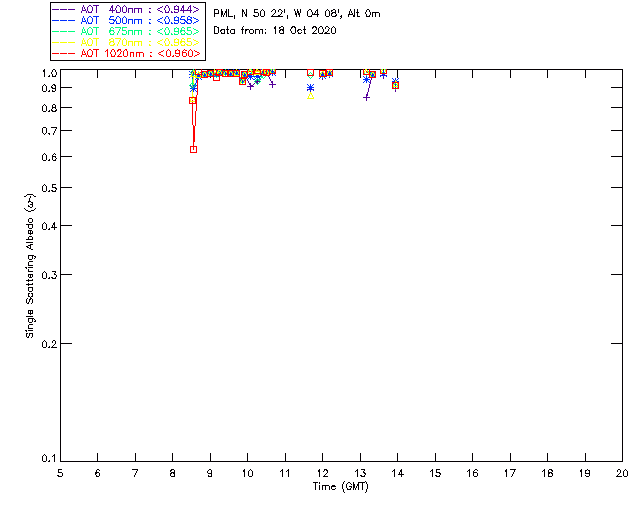
Task: Click the x-axis tick label 7
Action: tap(135, 473)
